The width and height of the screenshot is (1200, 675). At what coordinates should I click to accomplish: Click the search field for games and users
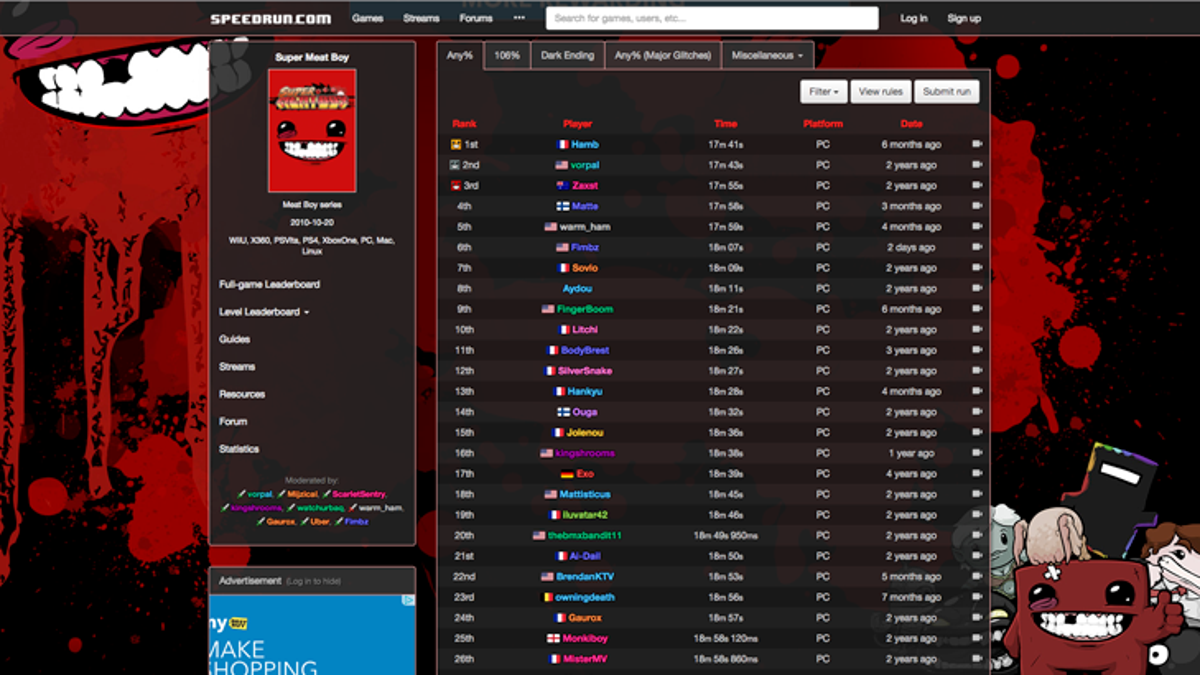pyautogui.click(x=713, y=18)
